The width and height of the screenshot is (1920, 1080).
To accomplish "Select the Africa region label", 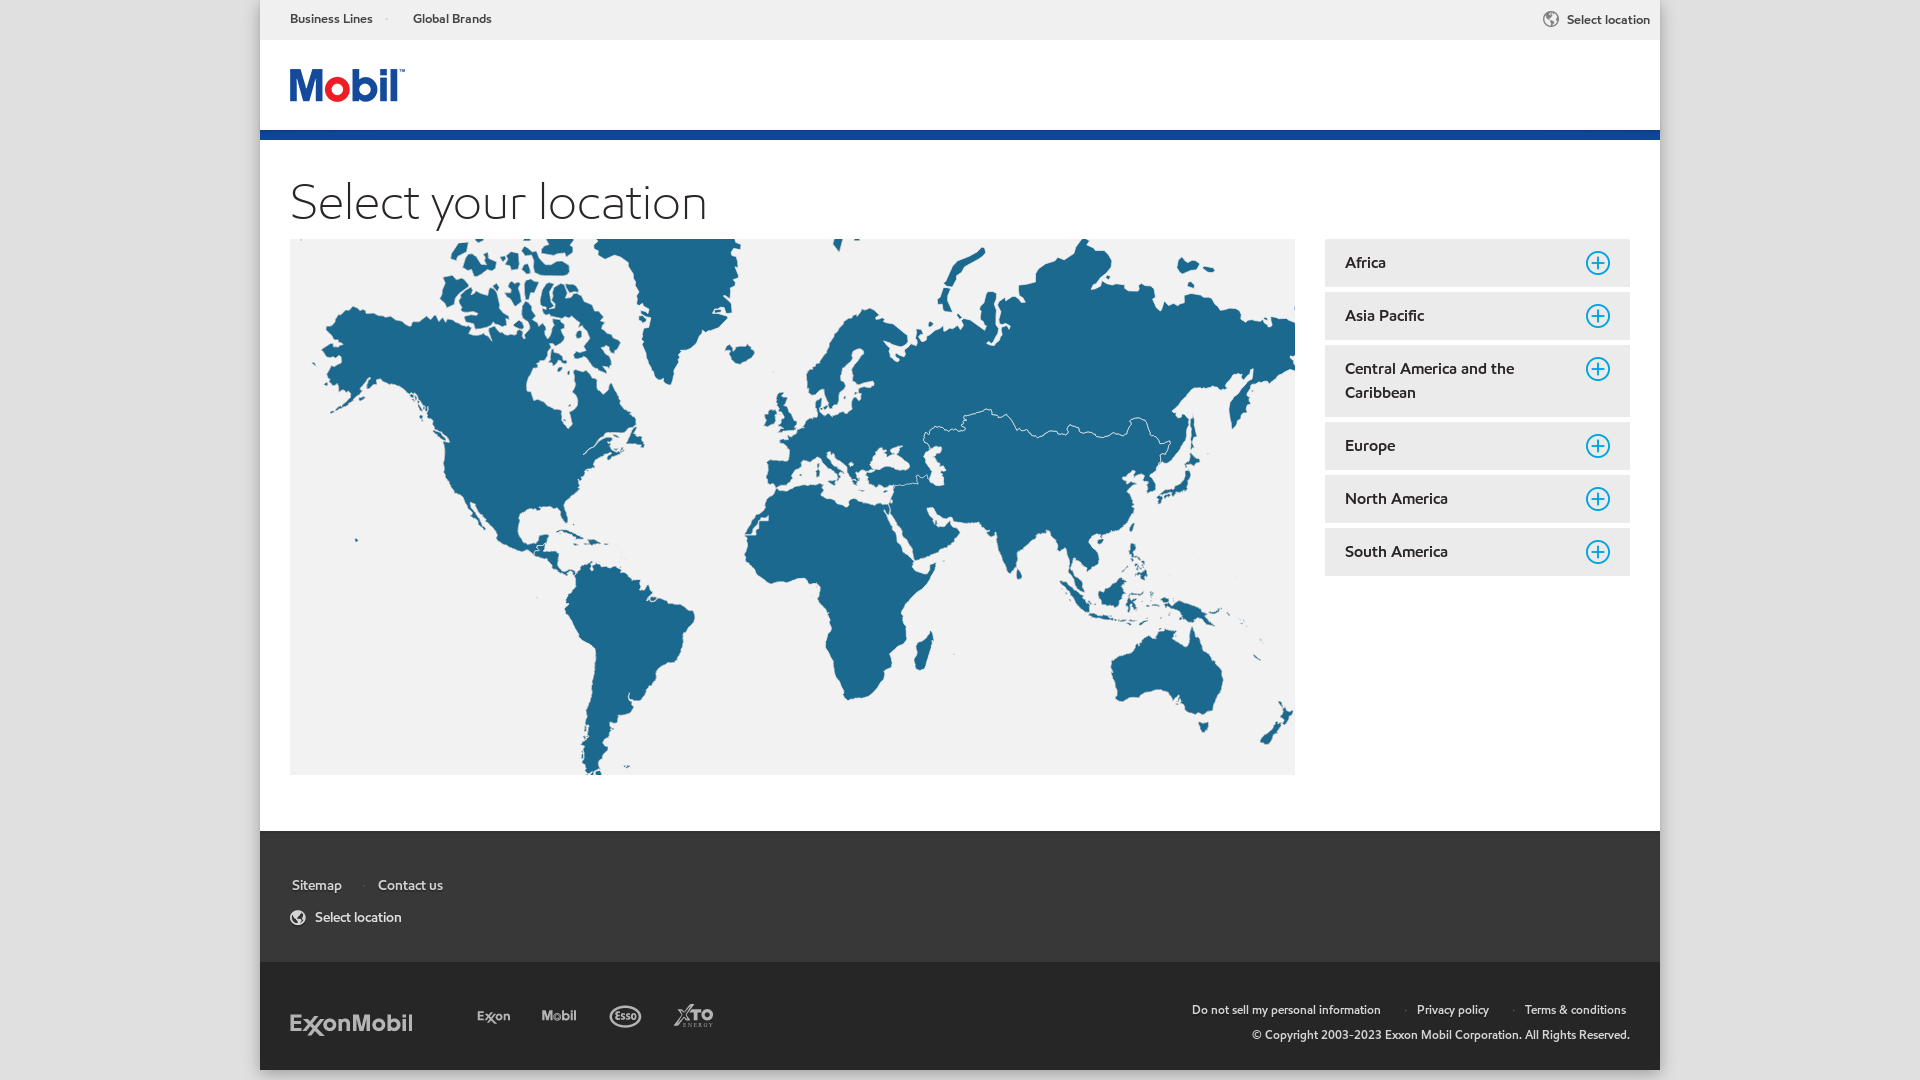I will 1365,263.
